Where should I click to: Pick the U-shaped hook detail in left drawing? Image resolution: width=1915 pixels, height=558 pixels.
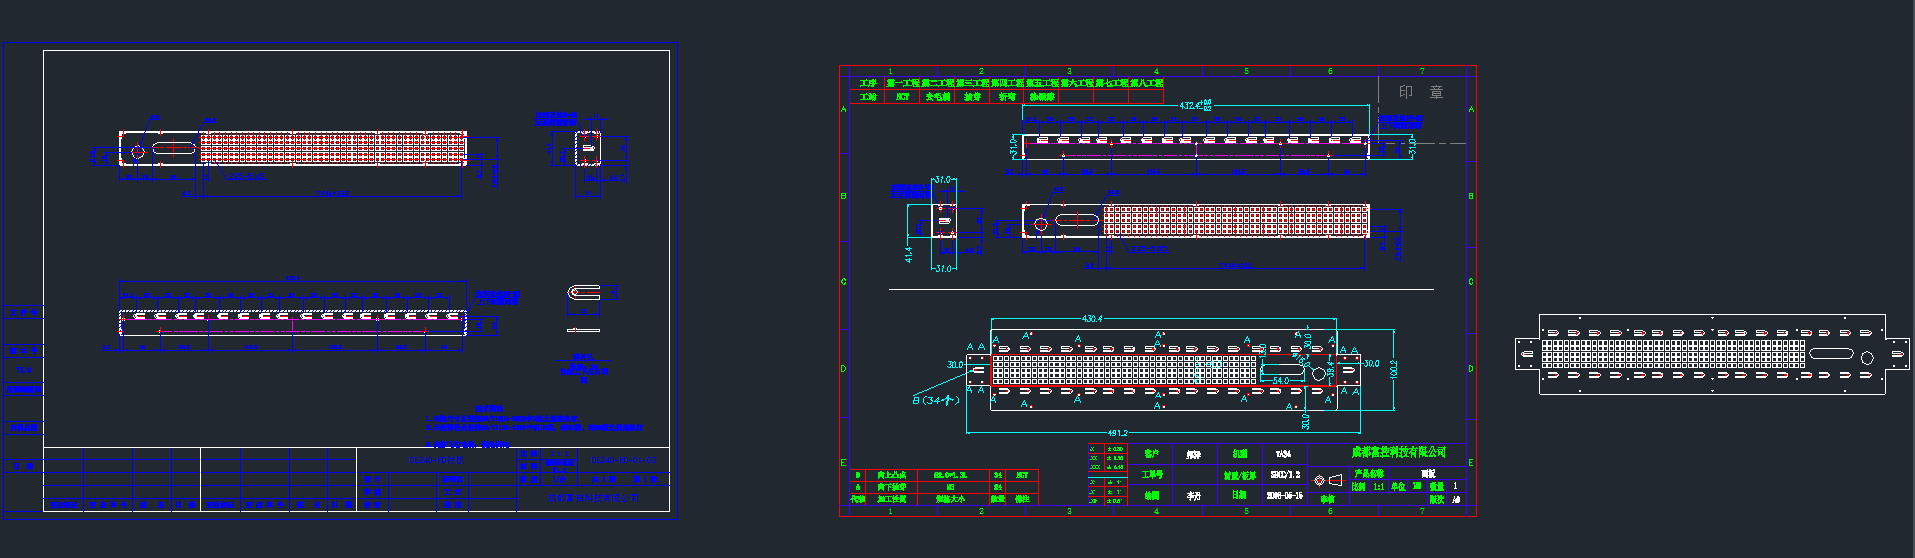point(584,293)
